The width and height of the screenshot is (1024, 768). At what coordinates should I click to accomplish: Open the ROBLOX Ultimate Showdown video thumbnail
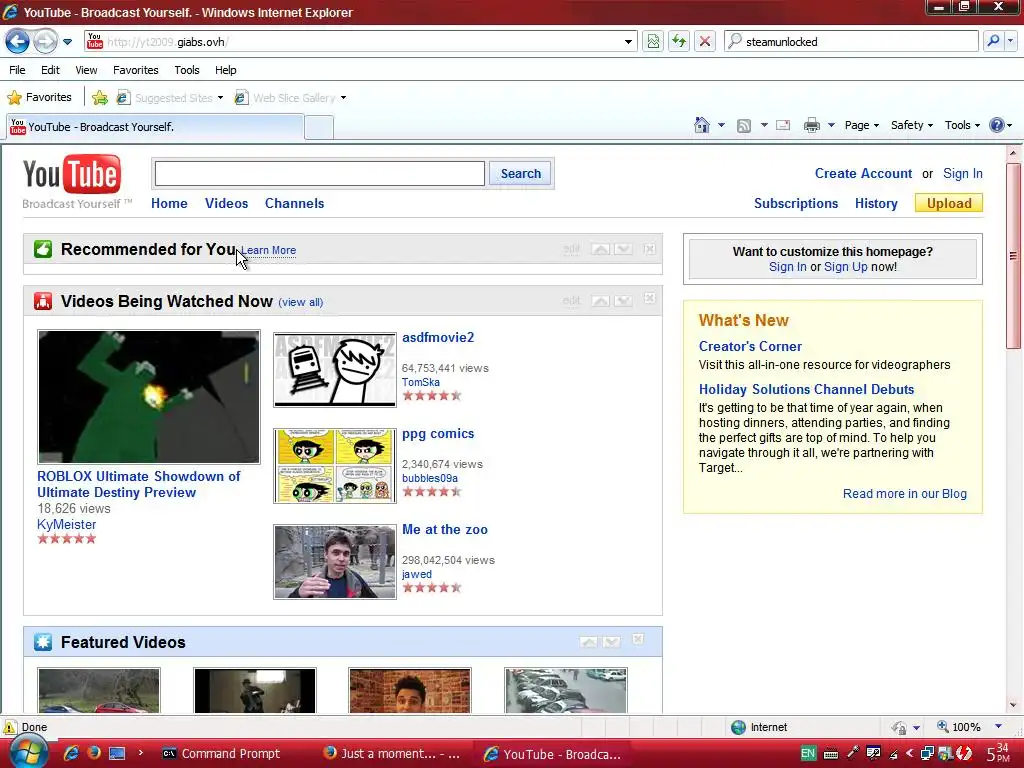(149, 396)
